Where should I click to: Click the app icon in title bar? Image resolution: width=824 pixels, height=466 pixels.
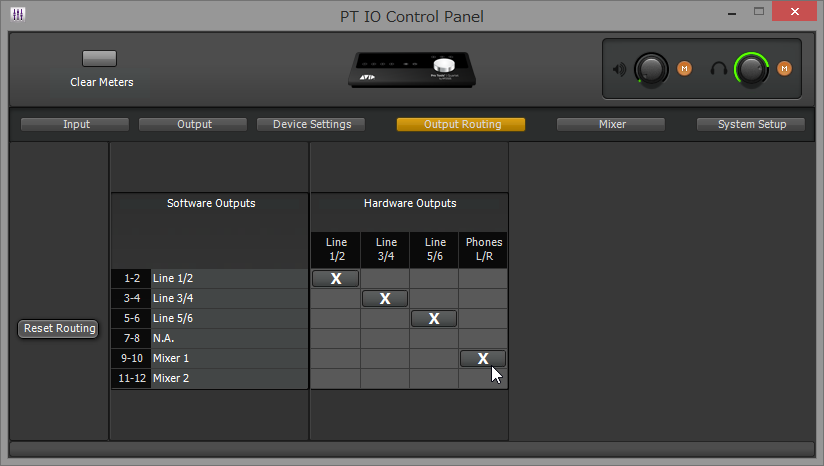coord(18,14)
